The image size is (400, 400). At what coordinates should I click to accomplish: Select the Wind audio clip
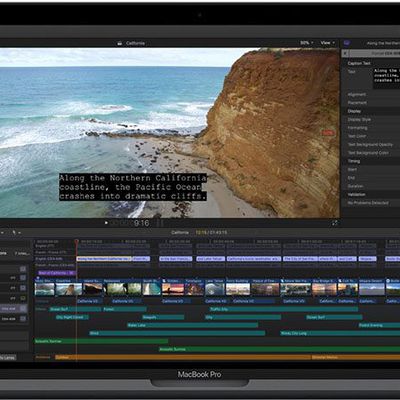pos(177,333)
